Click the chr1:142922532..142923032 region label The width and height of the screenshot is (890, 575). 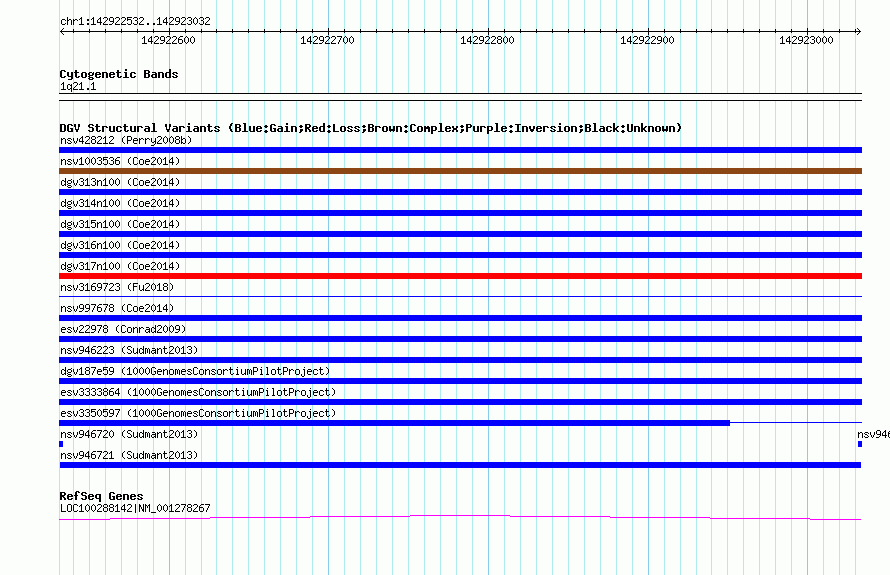click(x=135, y=21)
